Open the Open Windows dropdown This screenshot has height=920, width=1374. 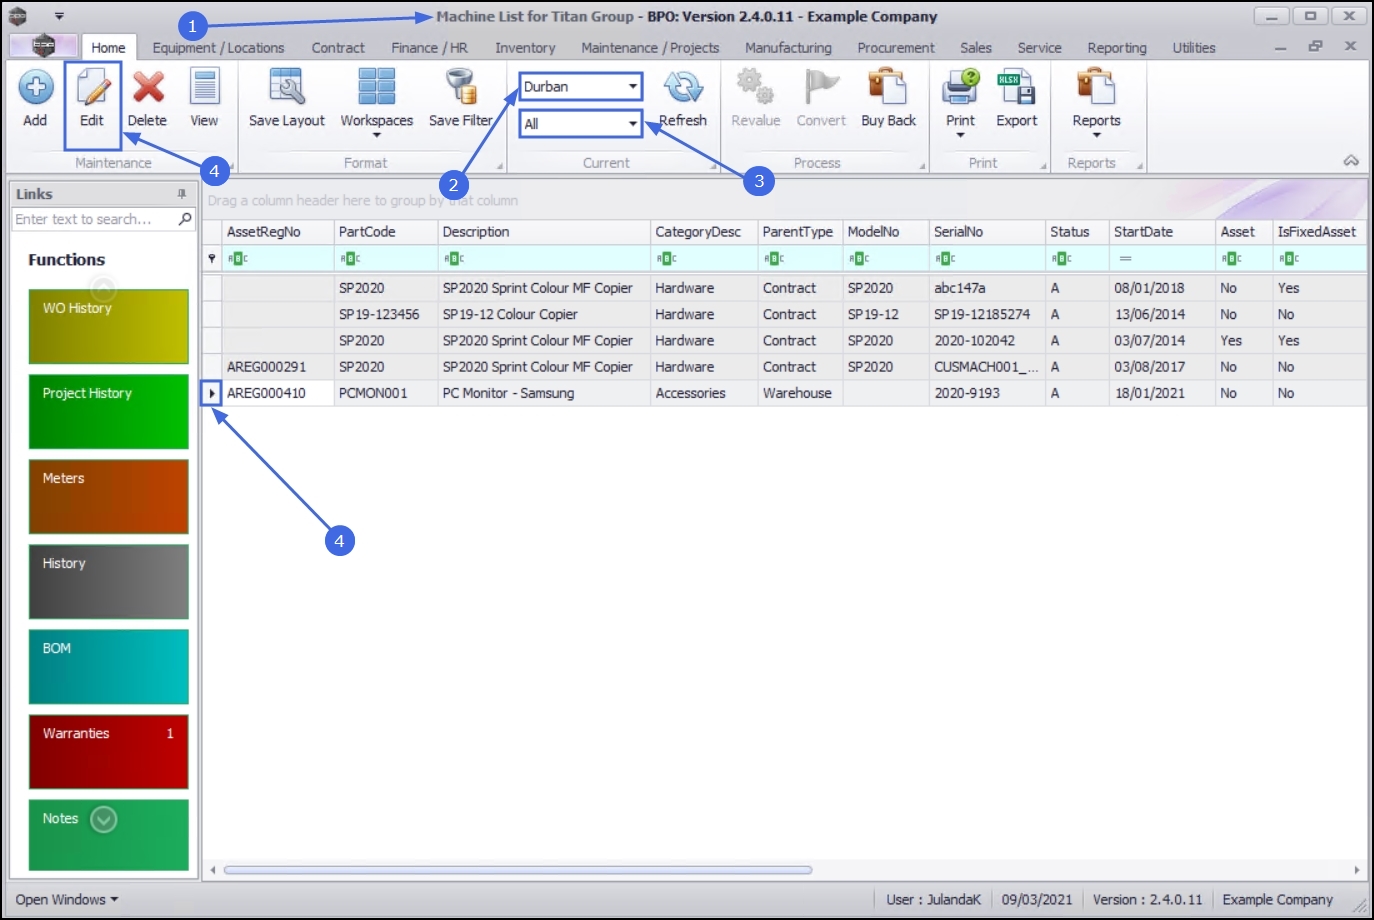[66, 900]
